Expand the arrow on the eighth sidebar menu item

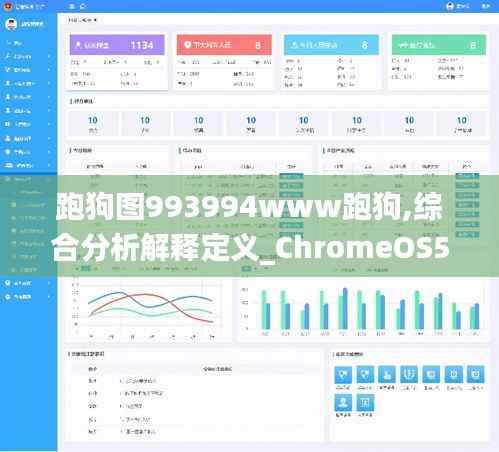(x=49, y=138)
